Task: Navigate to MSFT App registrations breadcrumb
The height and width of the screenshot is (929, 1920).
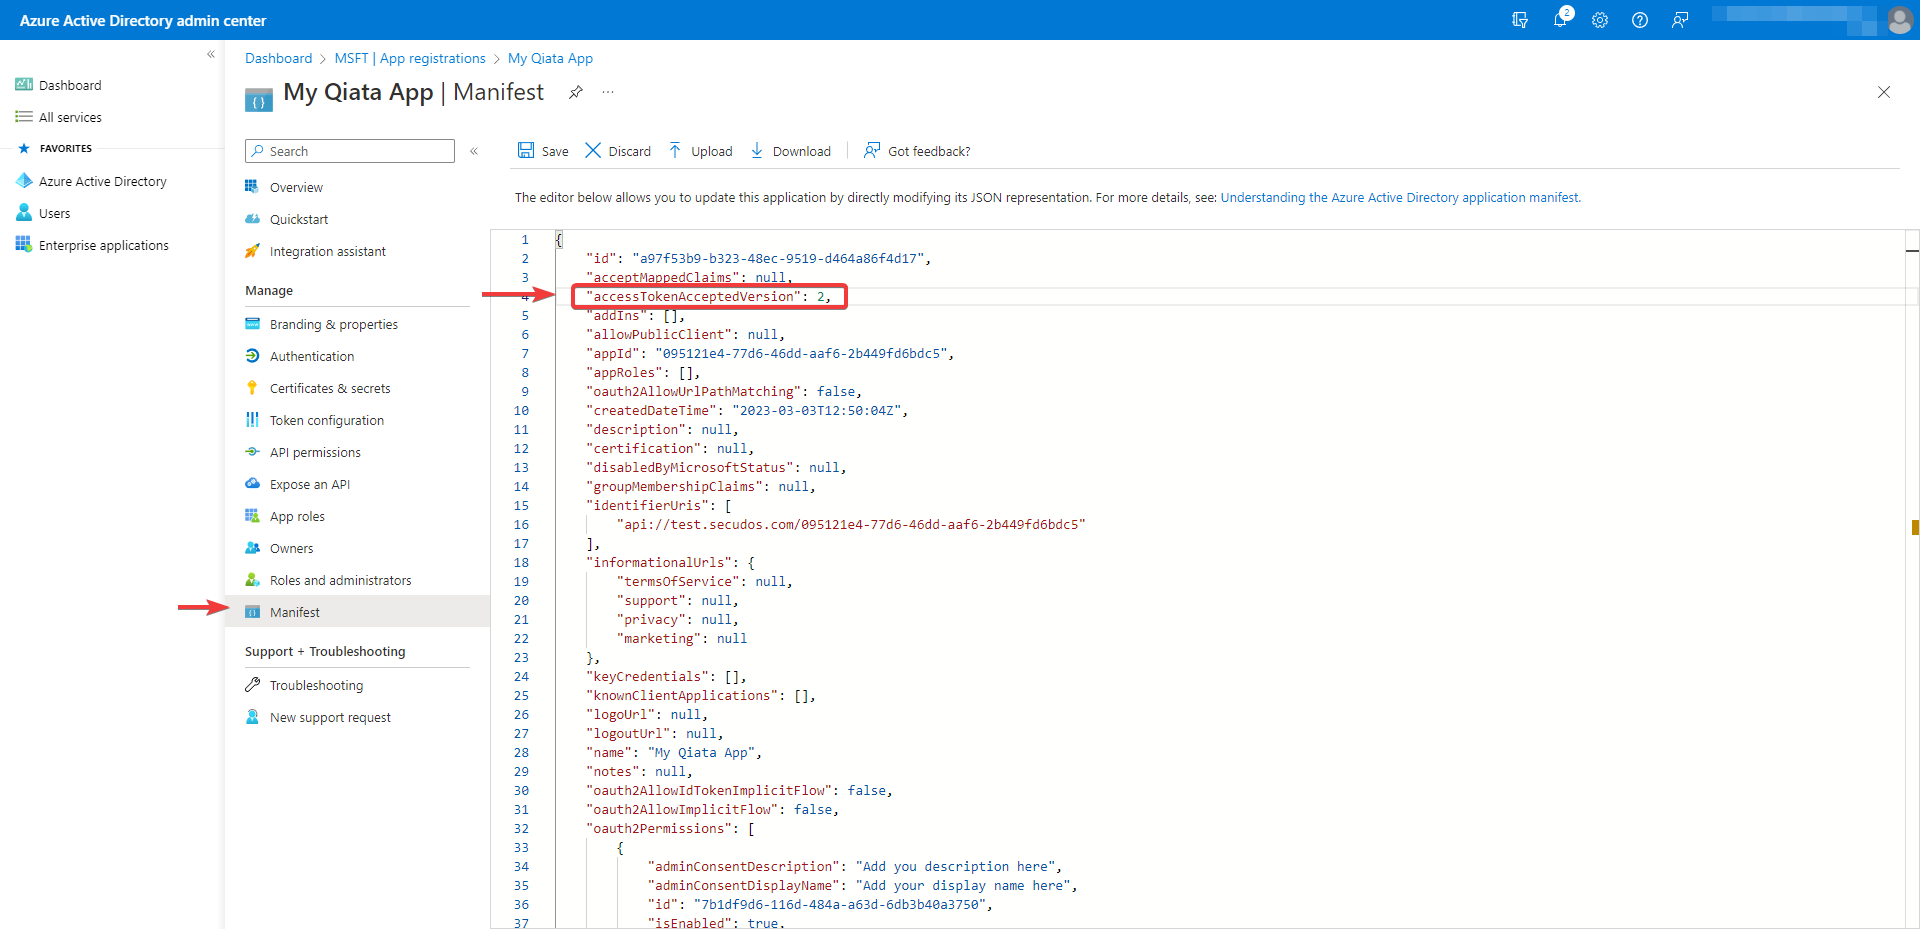Action: (410, 58)
